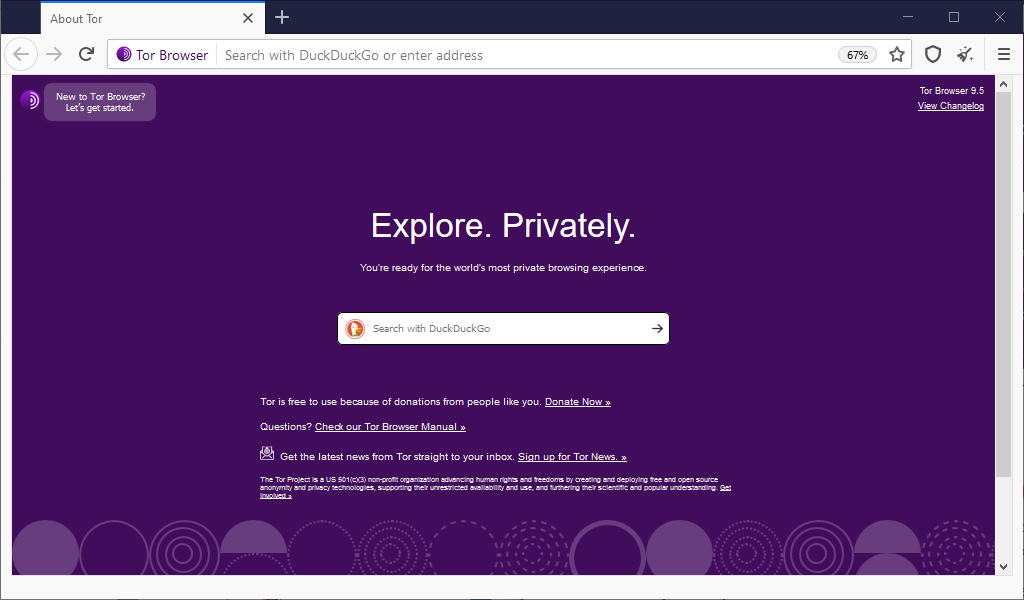Go back with the back arrow button
Viewport: 1024px width, 600px height.
(x=21, y=54)
